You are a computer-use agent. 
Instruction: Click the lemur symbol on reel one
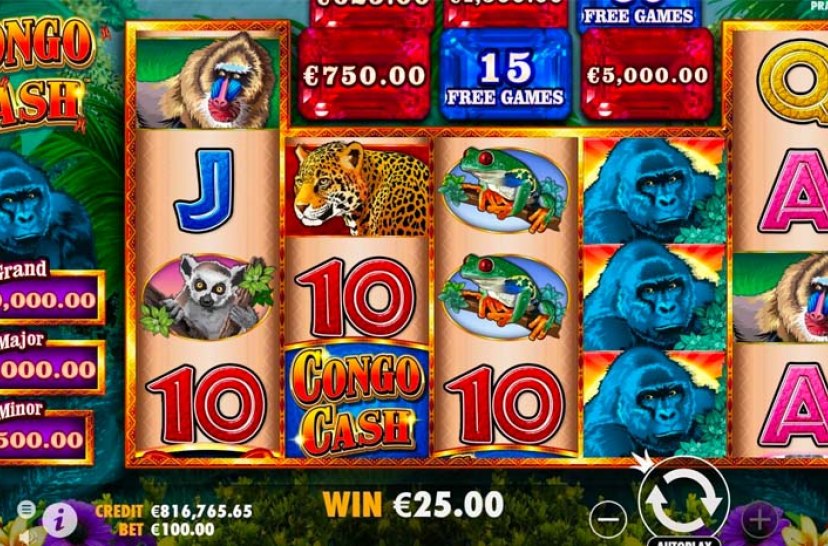(208, 297)
